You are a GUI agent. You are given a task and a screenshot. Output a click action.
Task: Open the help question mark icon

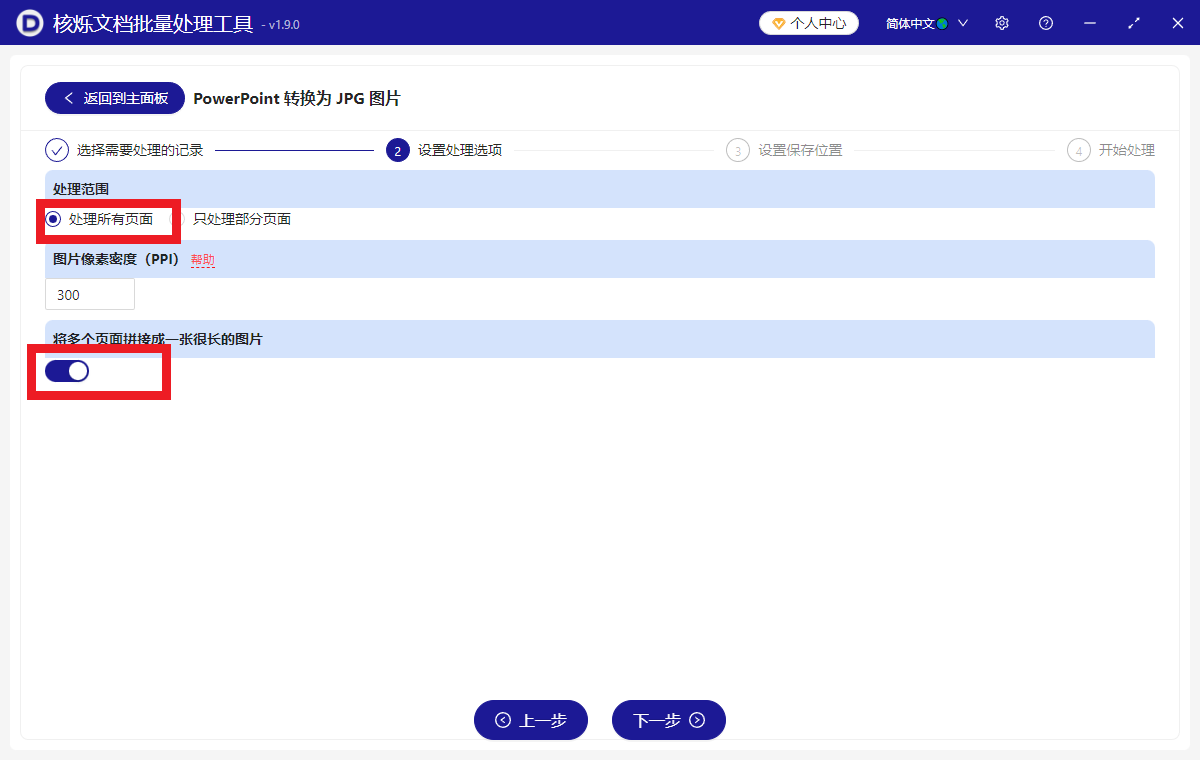1045,22
